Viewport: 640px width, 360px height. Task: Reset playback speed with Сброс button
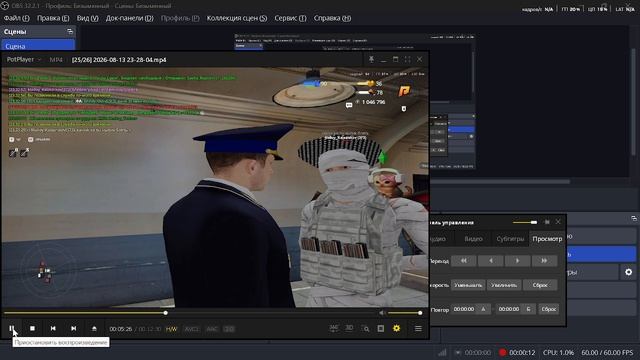[540, 285]
